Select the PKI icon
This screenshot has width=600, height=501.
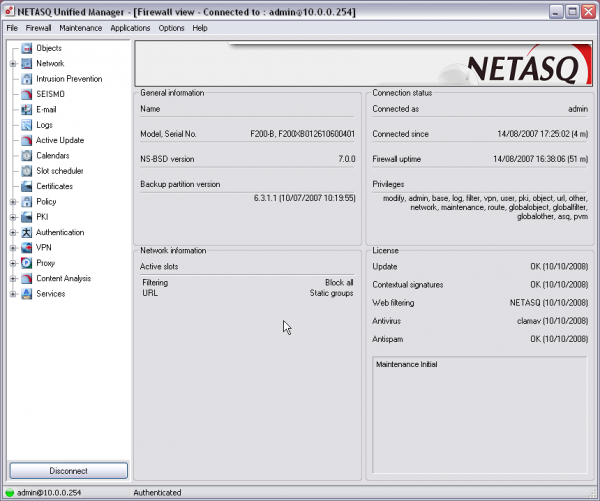pyautogui.click(x=26, y=217)
